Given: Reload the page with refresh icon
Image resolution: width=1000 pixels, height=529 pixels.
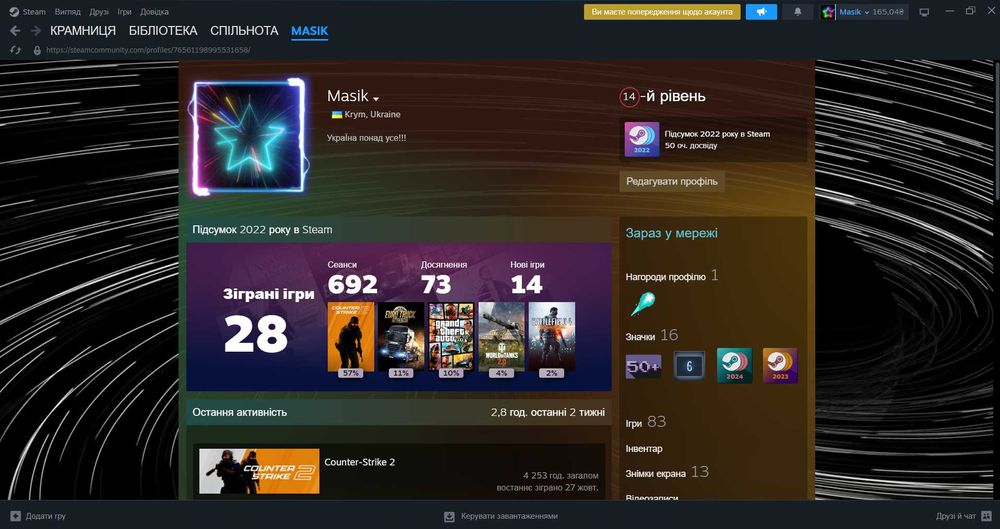Looking at the screenshot, I should (16, 50).
